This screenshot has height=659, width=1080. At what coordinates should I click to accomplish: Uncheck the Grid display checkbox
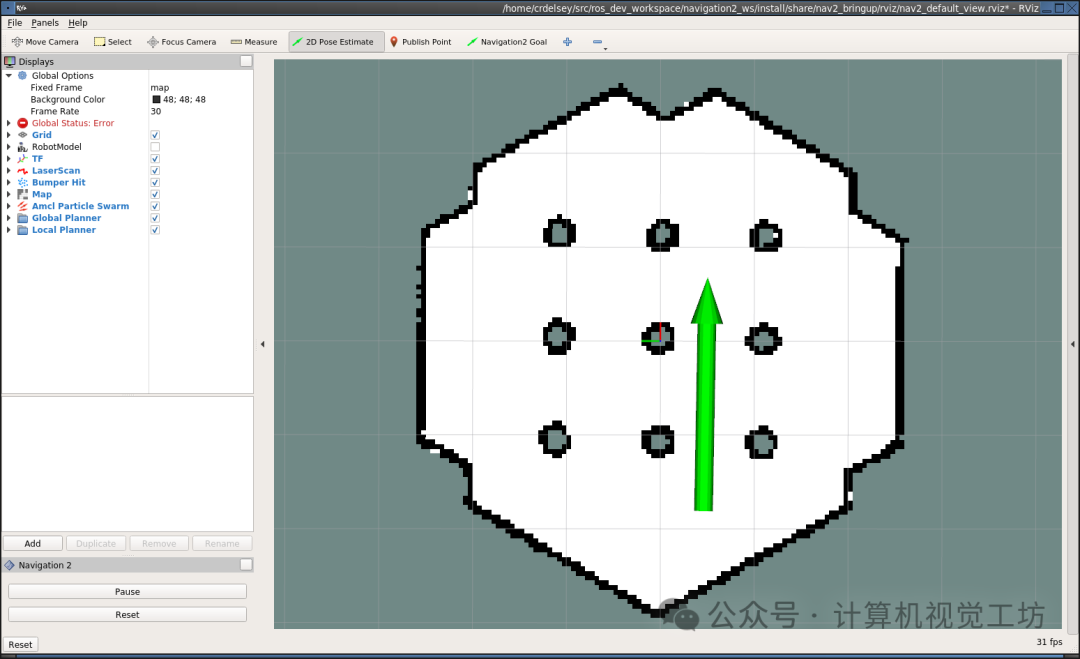pos(155,135)
